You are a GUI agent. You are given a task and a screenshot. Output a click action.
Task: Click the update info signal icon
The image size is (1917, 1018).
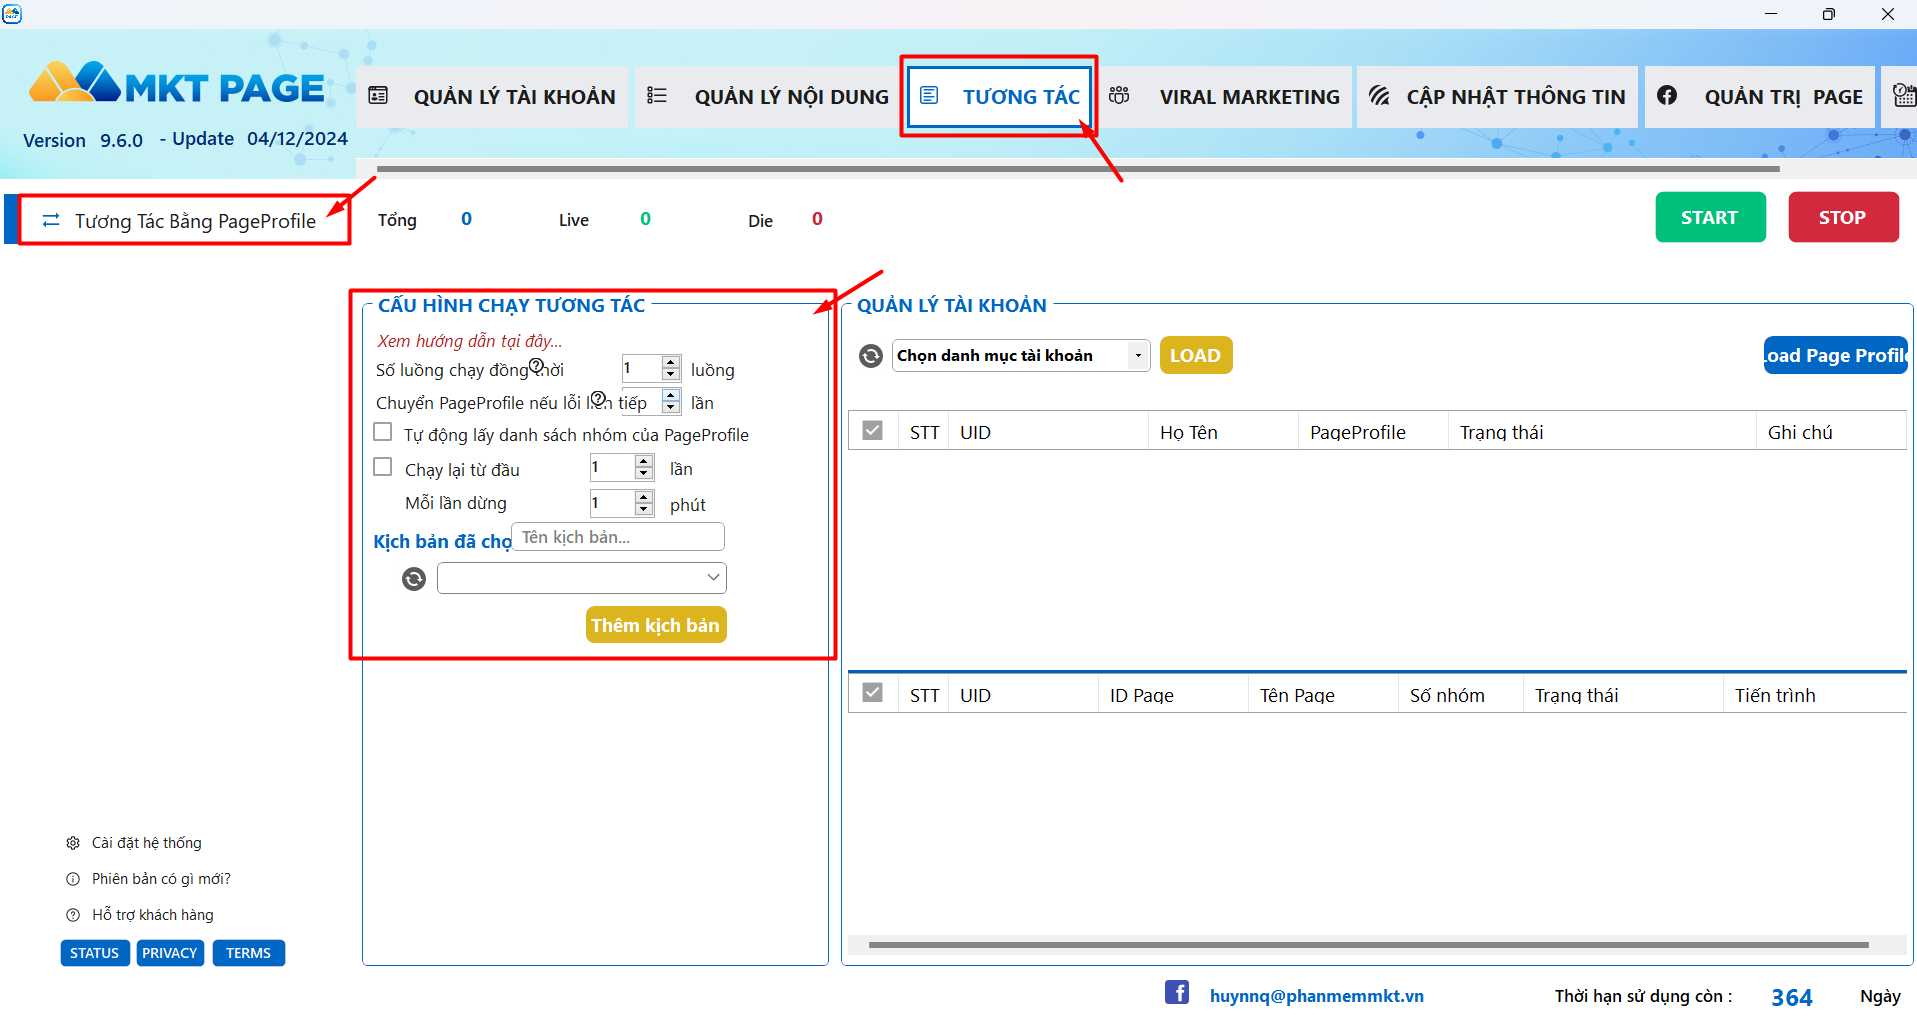point(1379,95)
